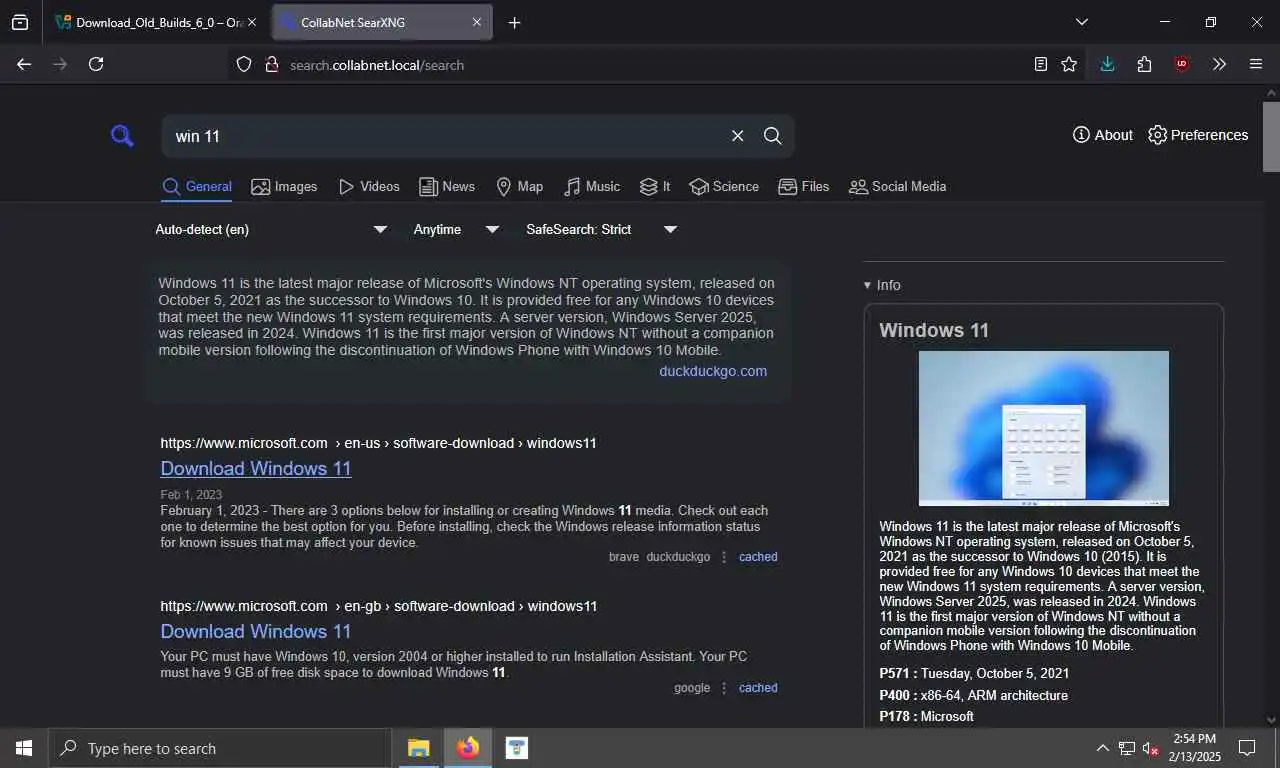Show hidden system tray icons
This screenshot has width=1280, height=768.
[1102, 748]
